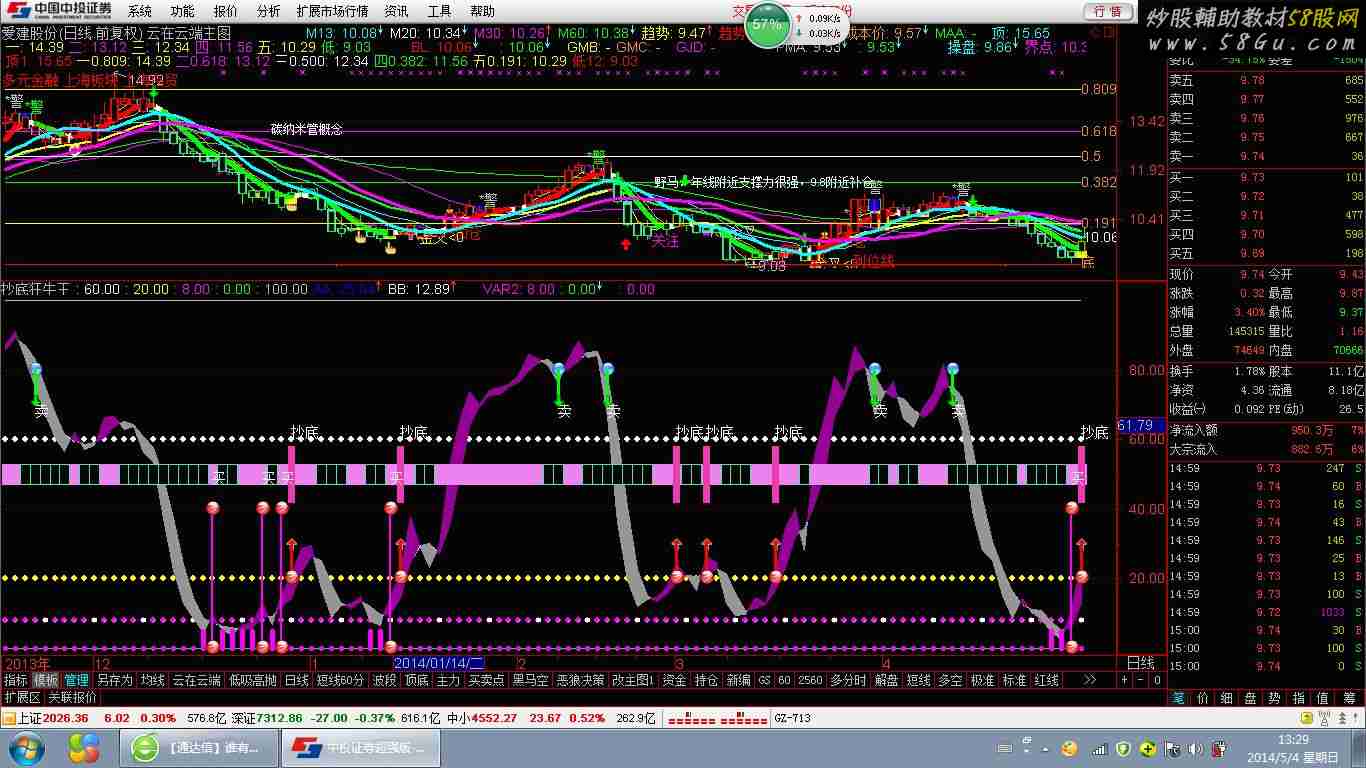The width and height of the screenshot is (1366, 768).
Task: Click the 行情 button at top right
Action: coord(1107,11)
